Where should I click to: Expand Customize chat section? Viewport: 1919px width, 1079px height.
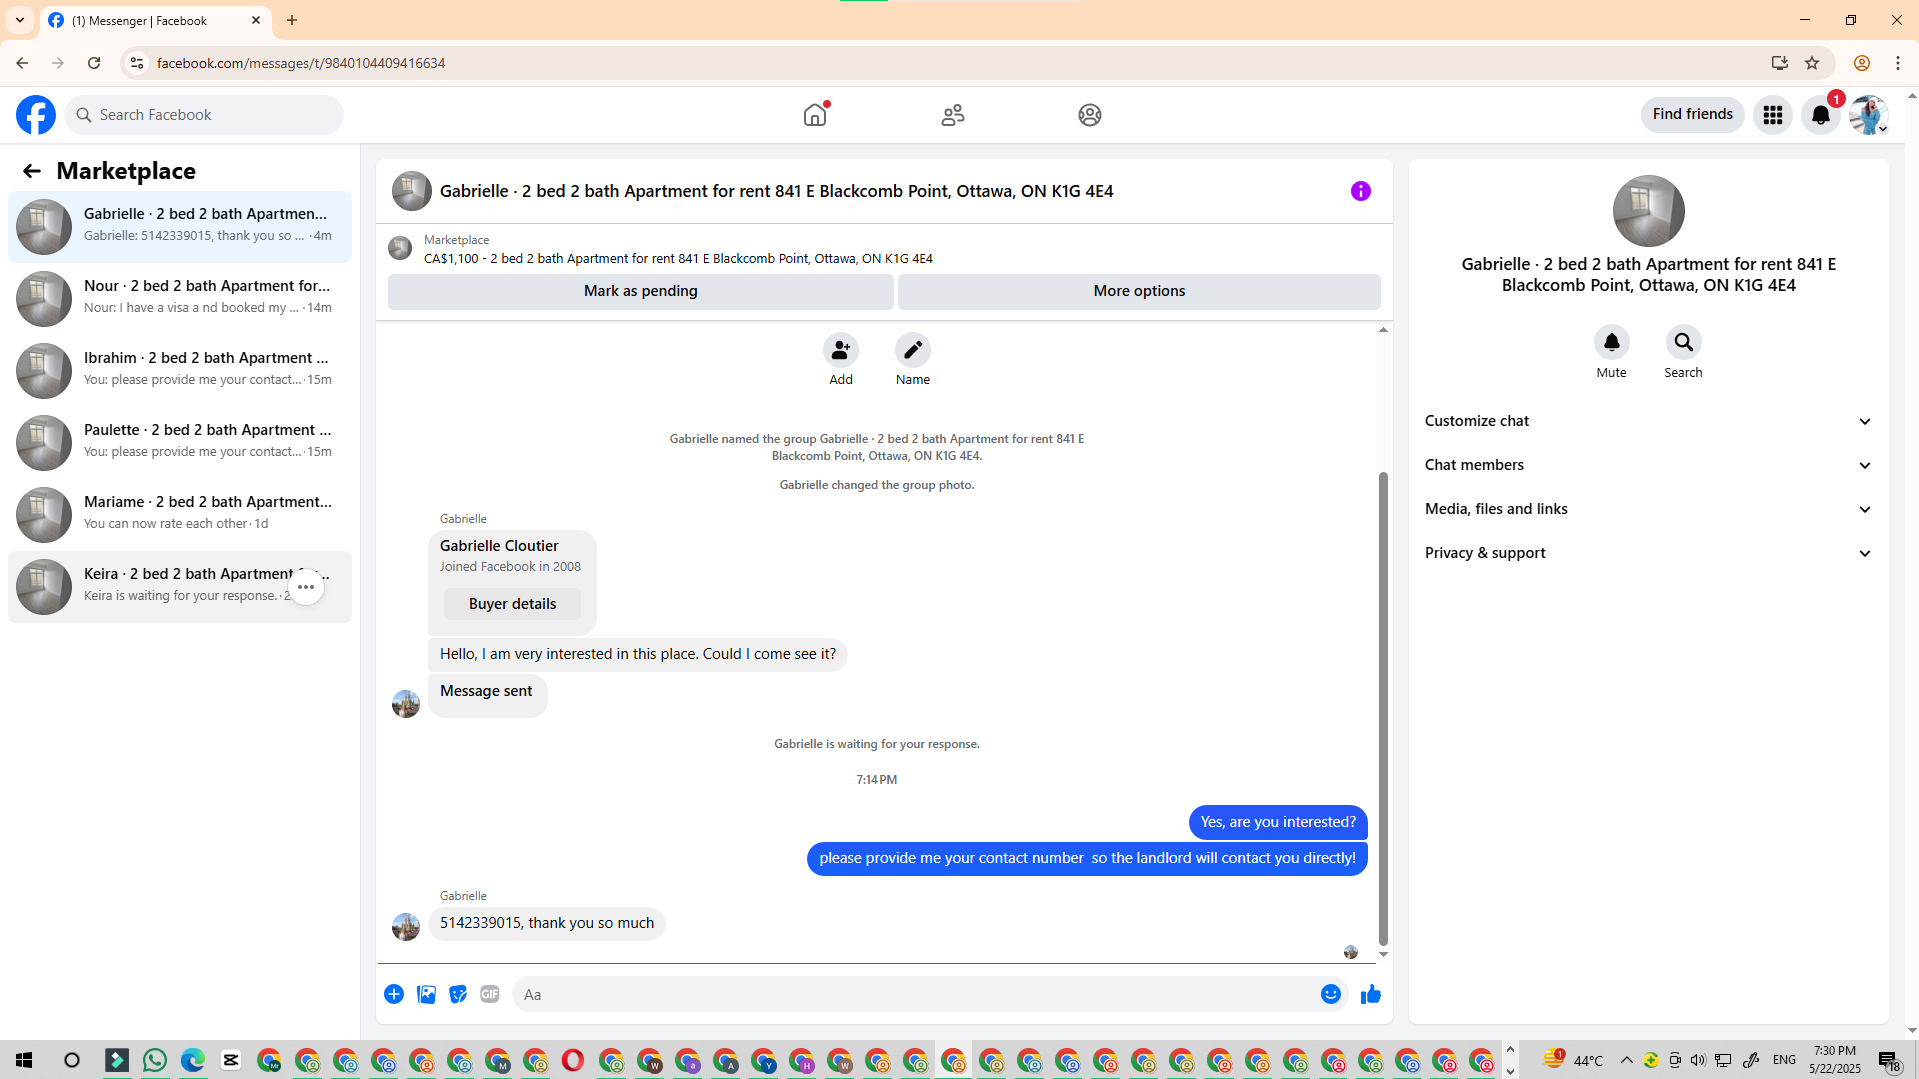point(1649,421)
